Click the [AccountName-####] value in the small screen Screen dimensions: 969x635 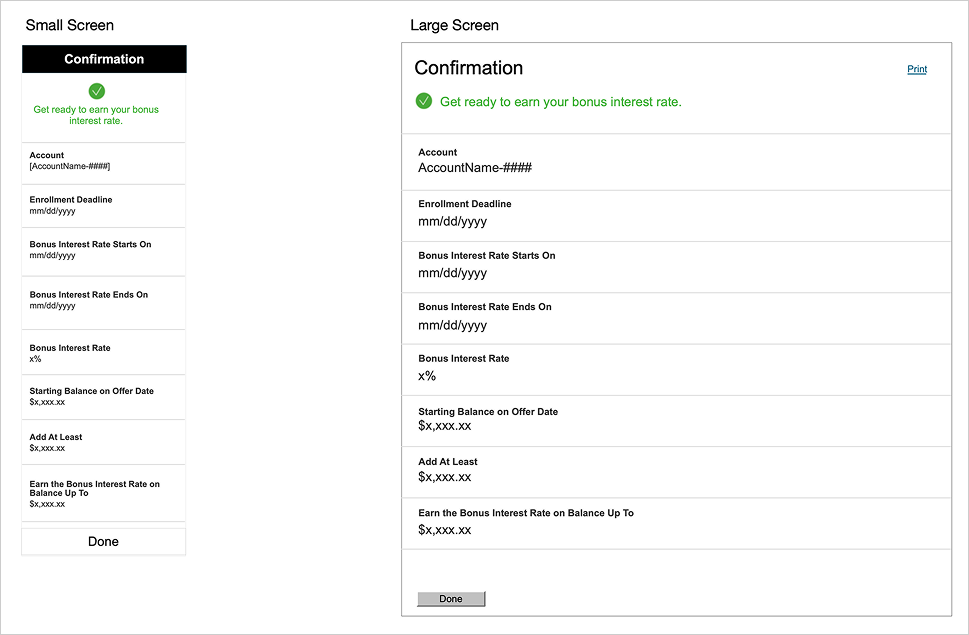point(70,166)
